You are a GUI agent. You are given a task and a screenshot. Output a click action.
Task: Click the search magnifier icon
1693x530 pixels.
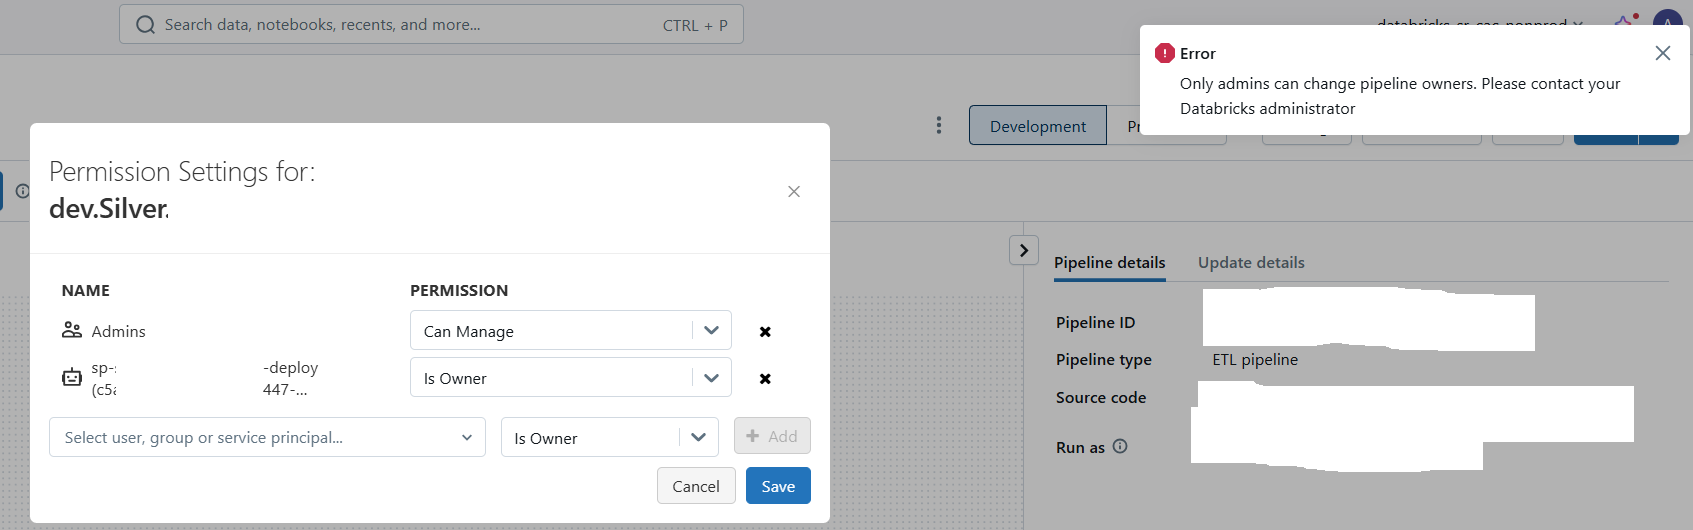146,25
